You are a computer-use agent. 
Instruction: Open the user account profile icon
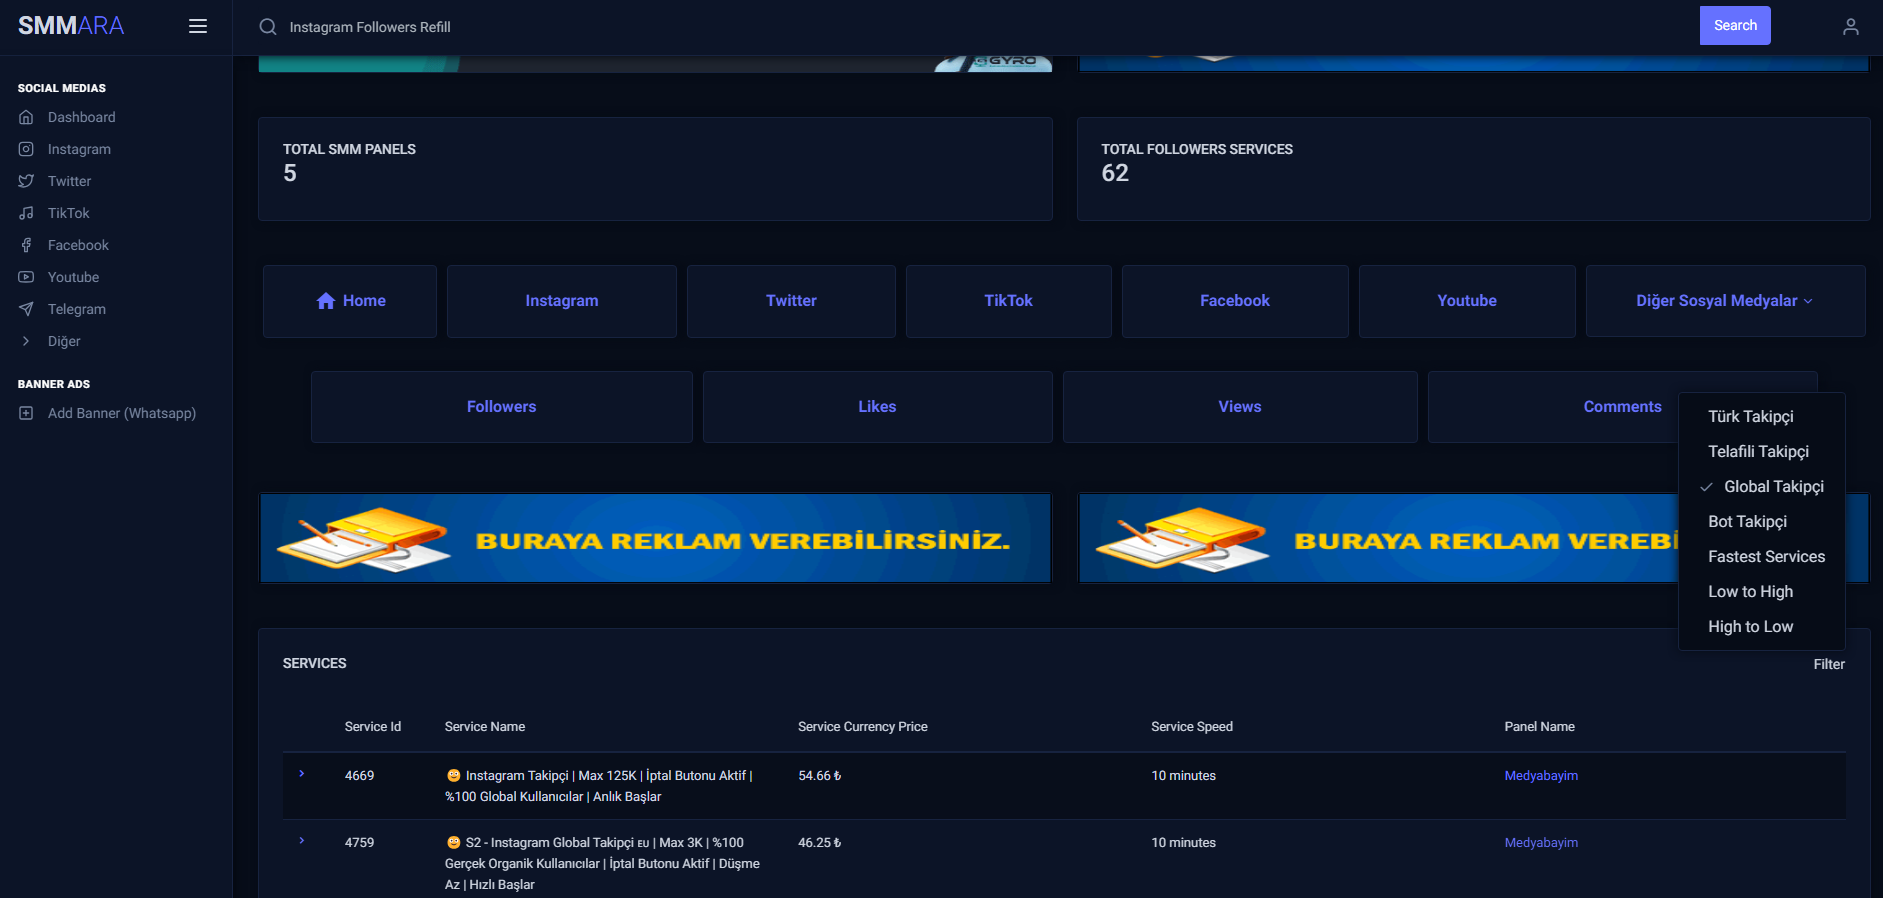tap(1851, 27)
